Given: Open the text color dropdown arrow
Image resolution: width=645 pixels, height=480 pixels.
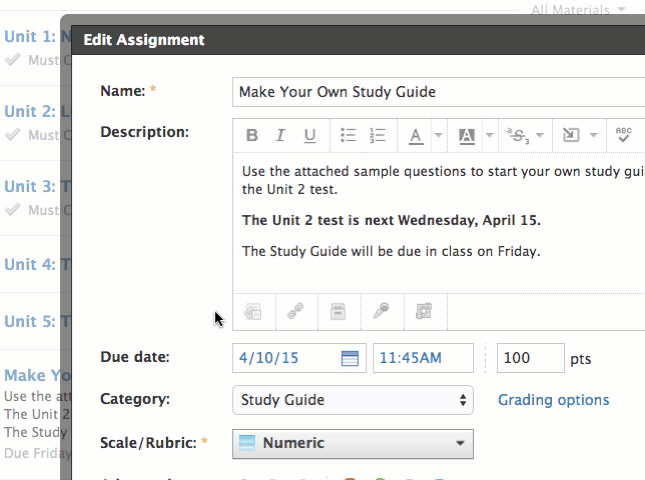Looking at the screenshot, I should (437, 135).
